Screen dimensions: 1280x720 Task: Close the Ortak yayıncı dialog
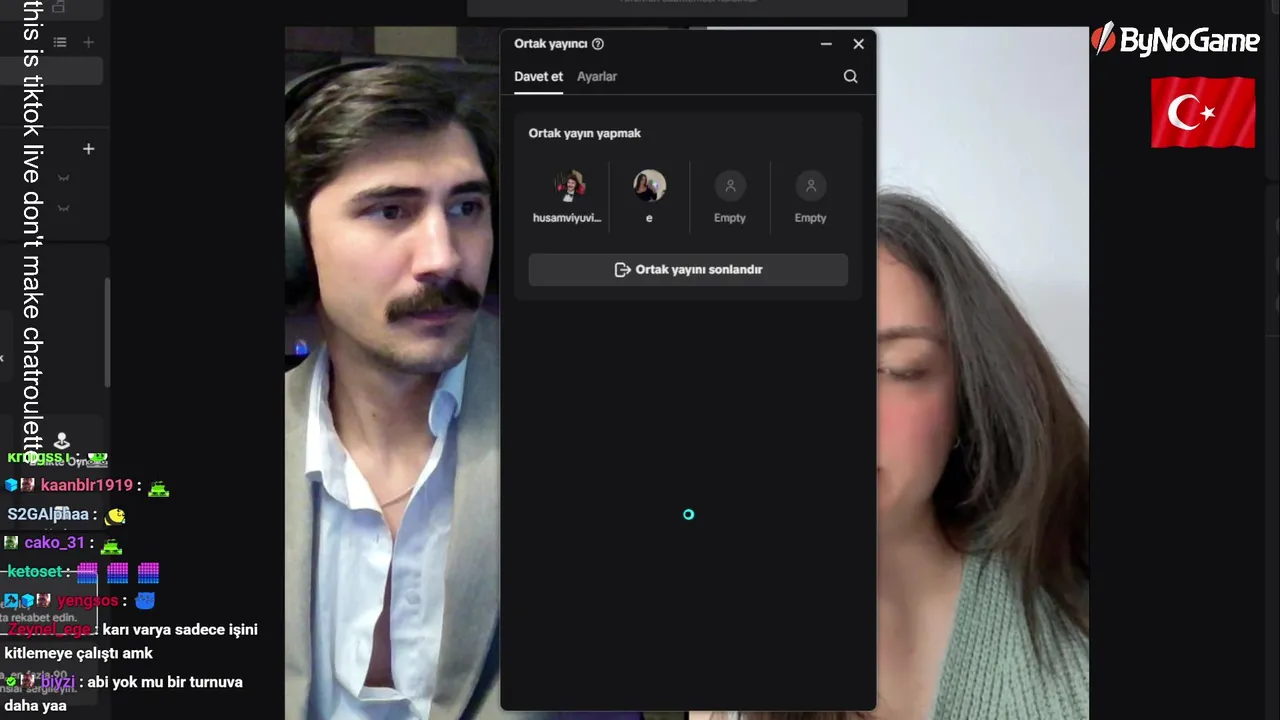858,44
